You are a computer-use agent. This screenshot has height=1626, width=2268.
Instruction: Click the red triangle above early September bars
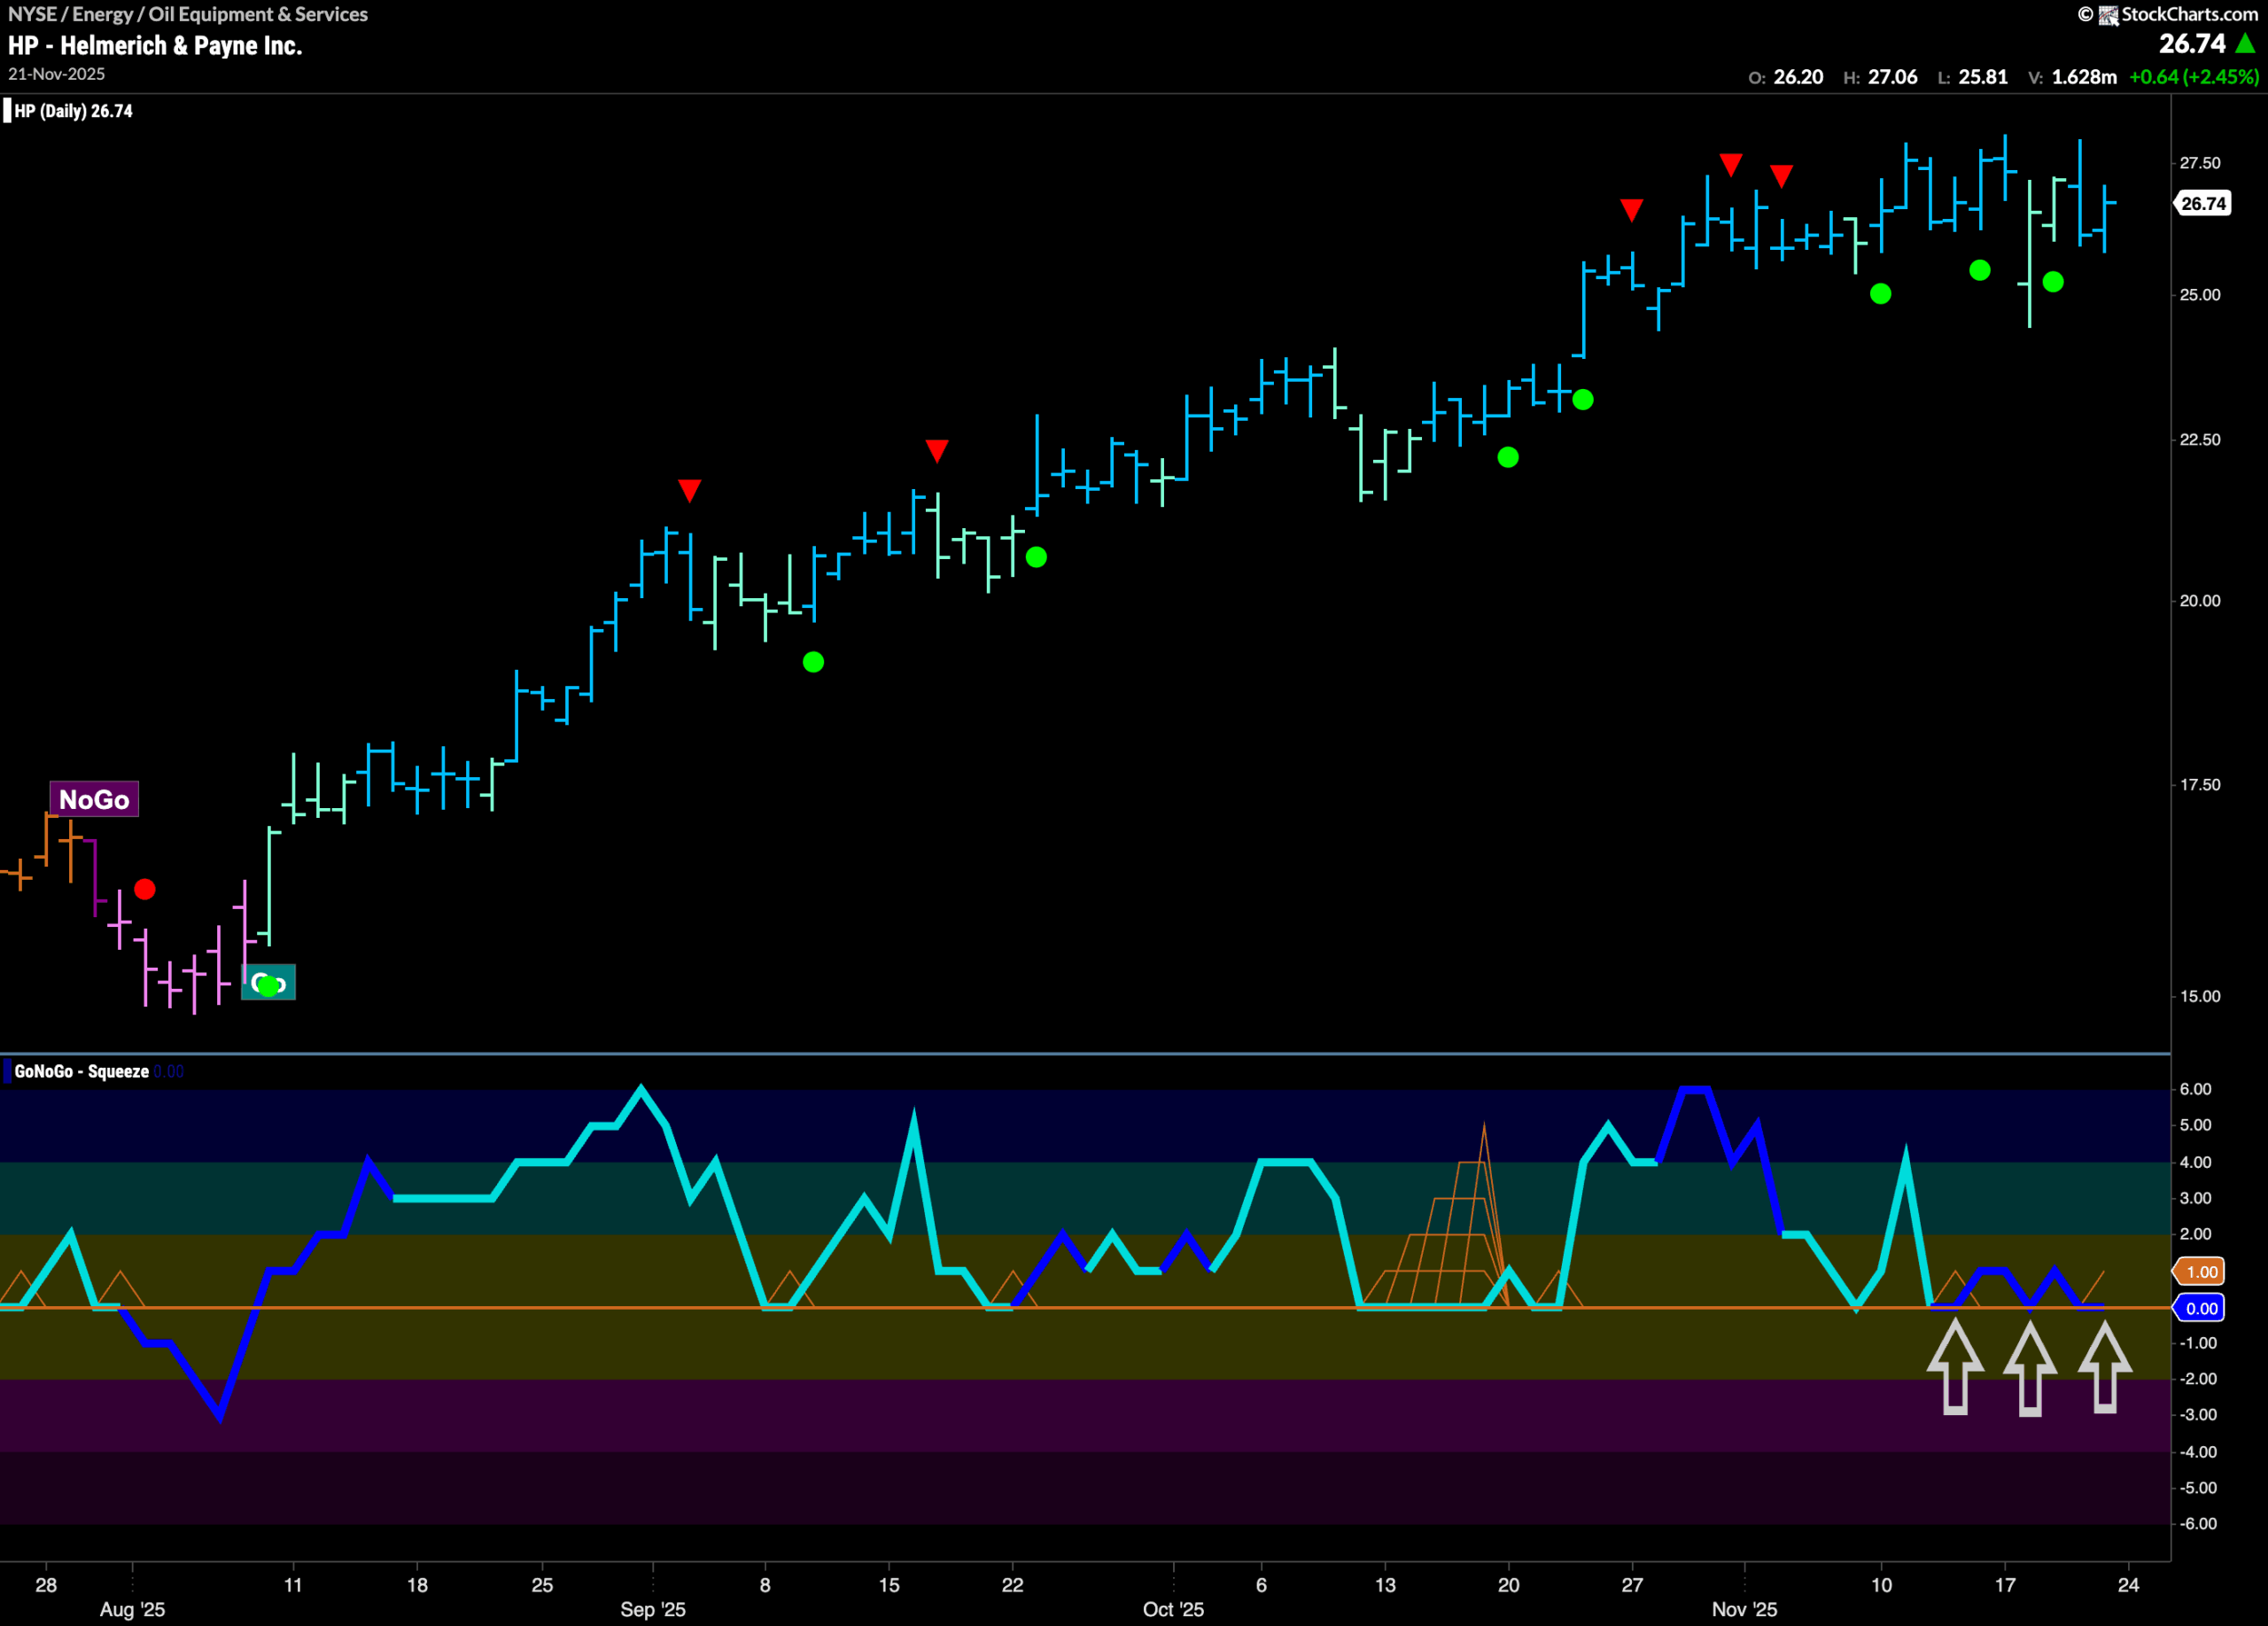click(x=689, y=490)
